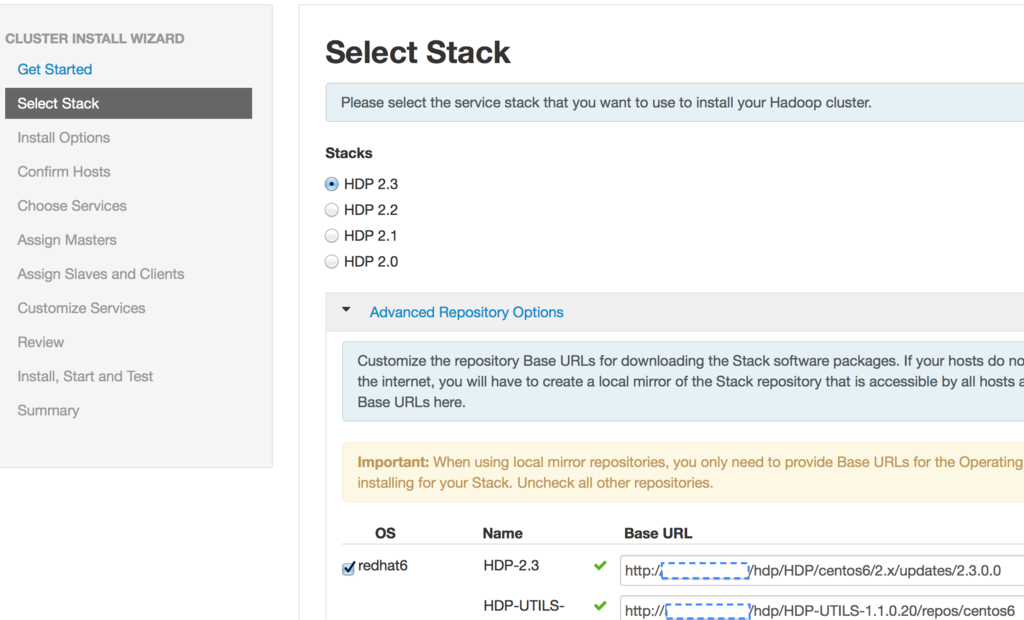Open the Select Stack wizard step
The image size is (1024, 620).
pos(59,103)
